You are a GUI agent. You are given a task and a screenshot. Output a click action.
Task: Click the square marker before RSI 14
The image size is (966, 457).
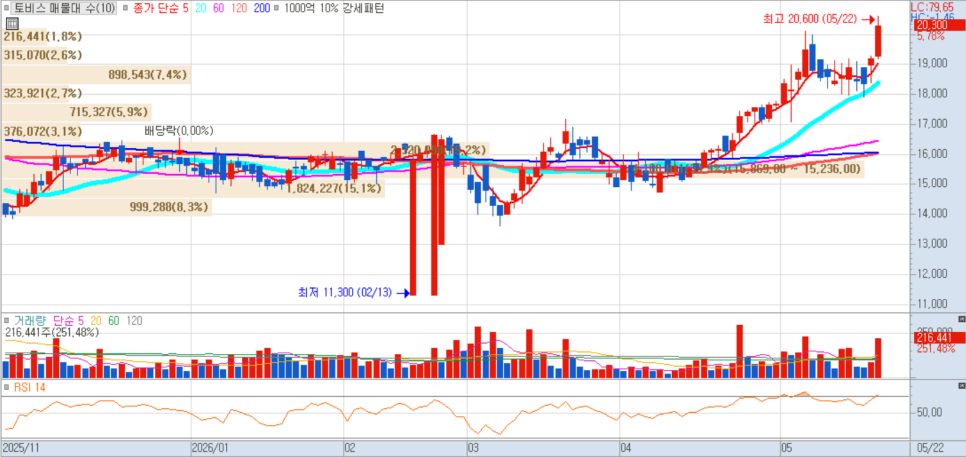(x=7, y=387)
